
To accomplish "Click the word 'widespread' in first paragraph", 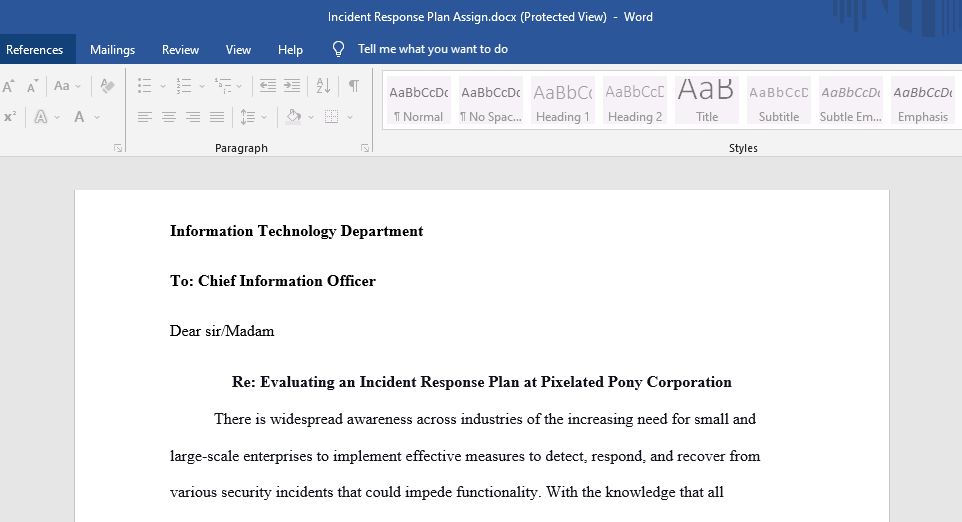I will 306,420.
